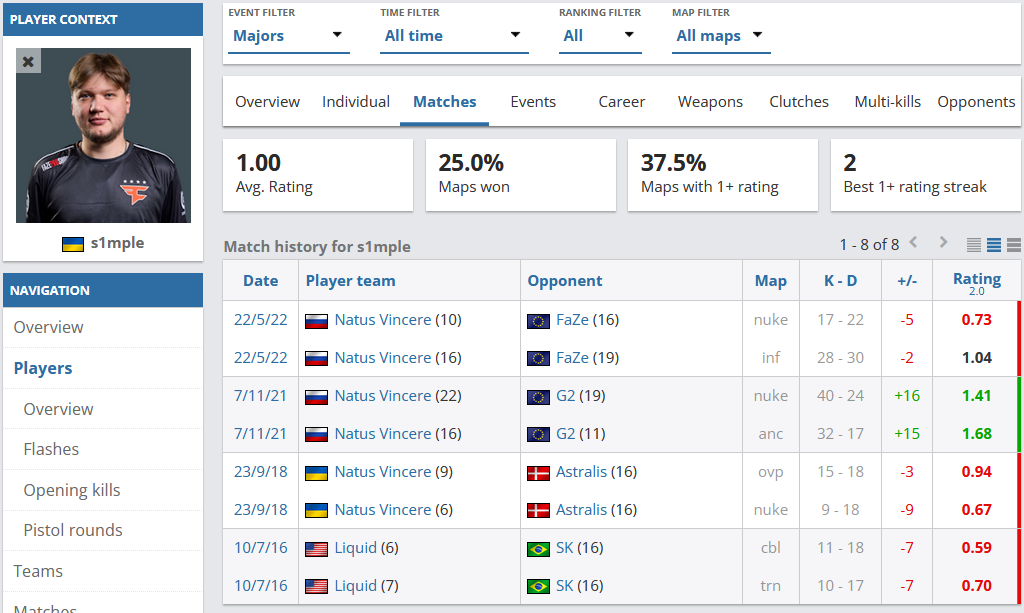Open the Time filter dropdown showing All time
The height and width of the screenshot is (613, 1024).
[x=454, y=36]
